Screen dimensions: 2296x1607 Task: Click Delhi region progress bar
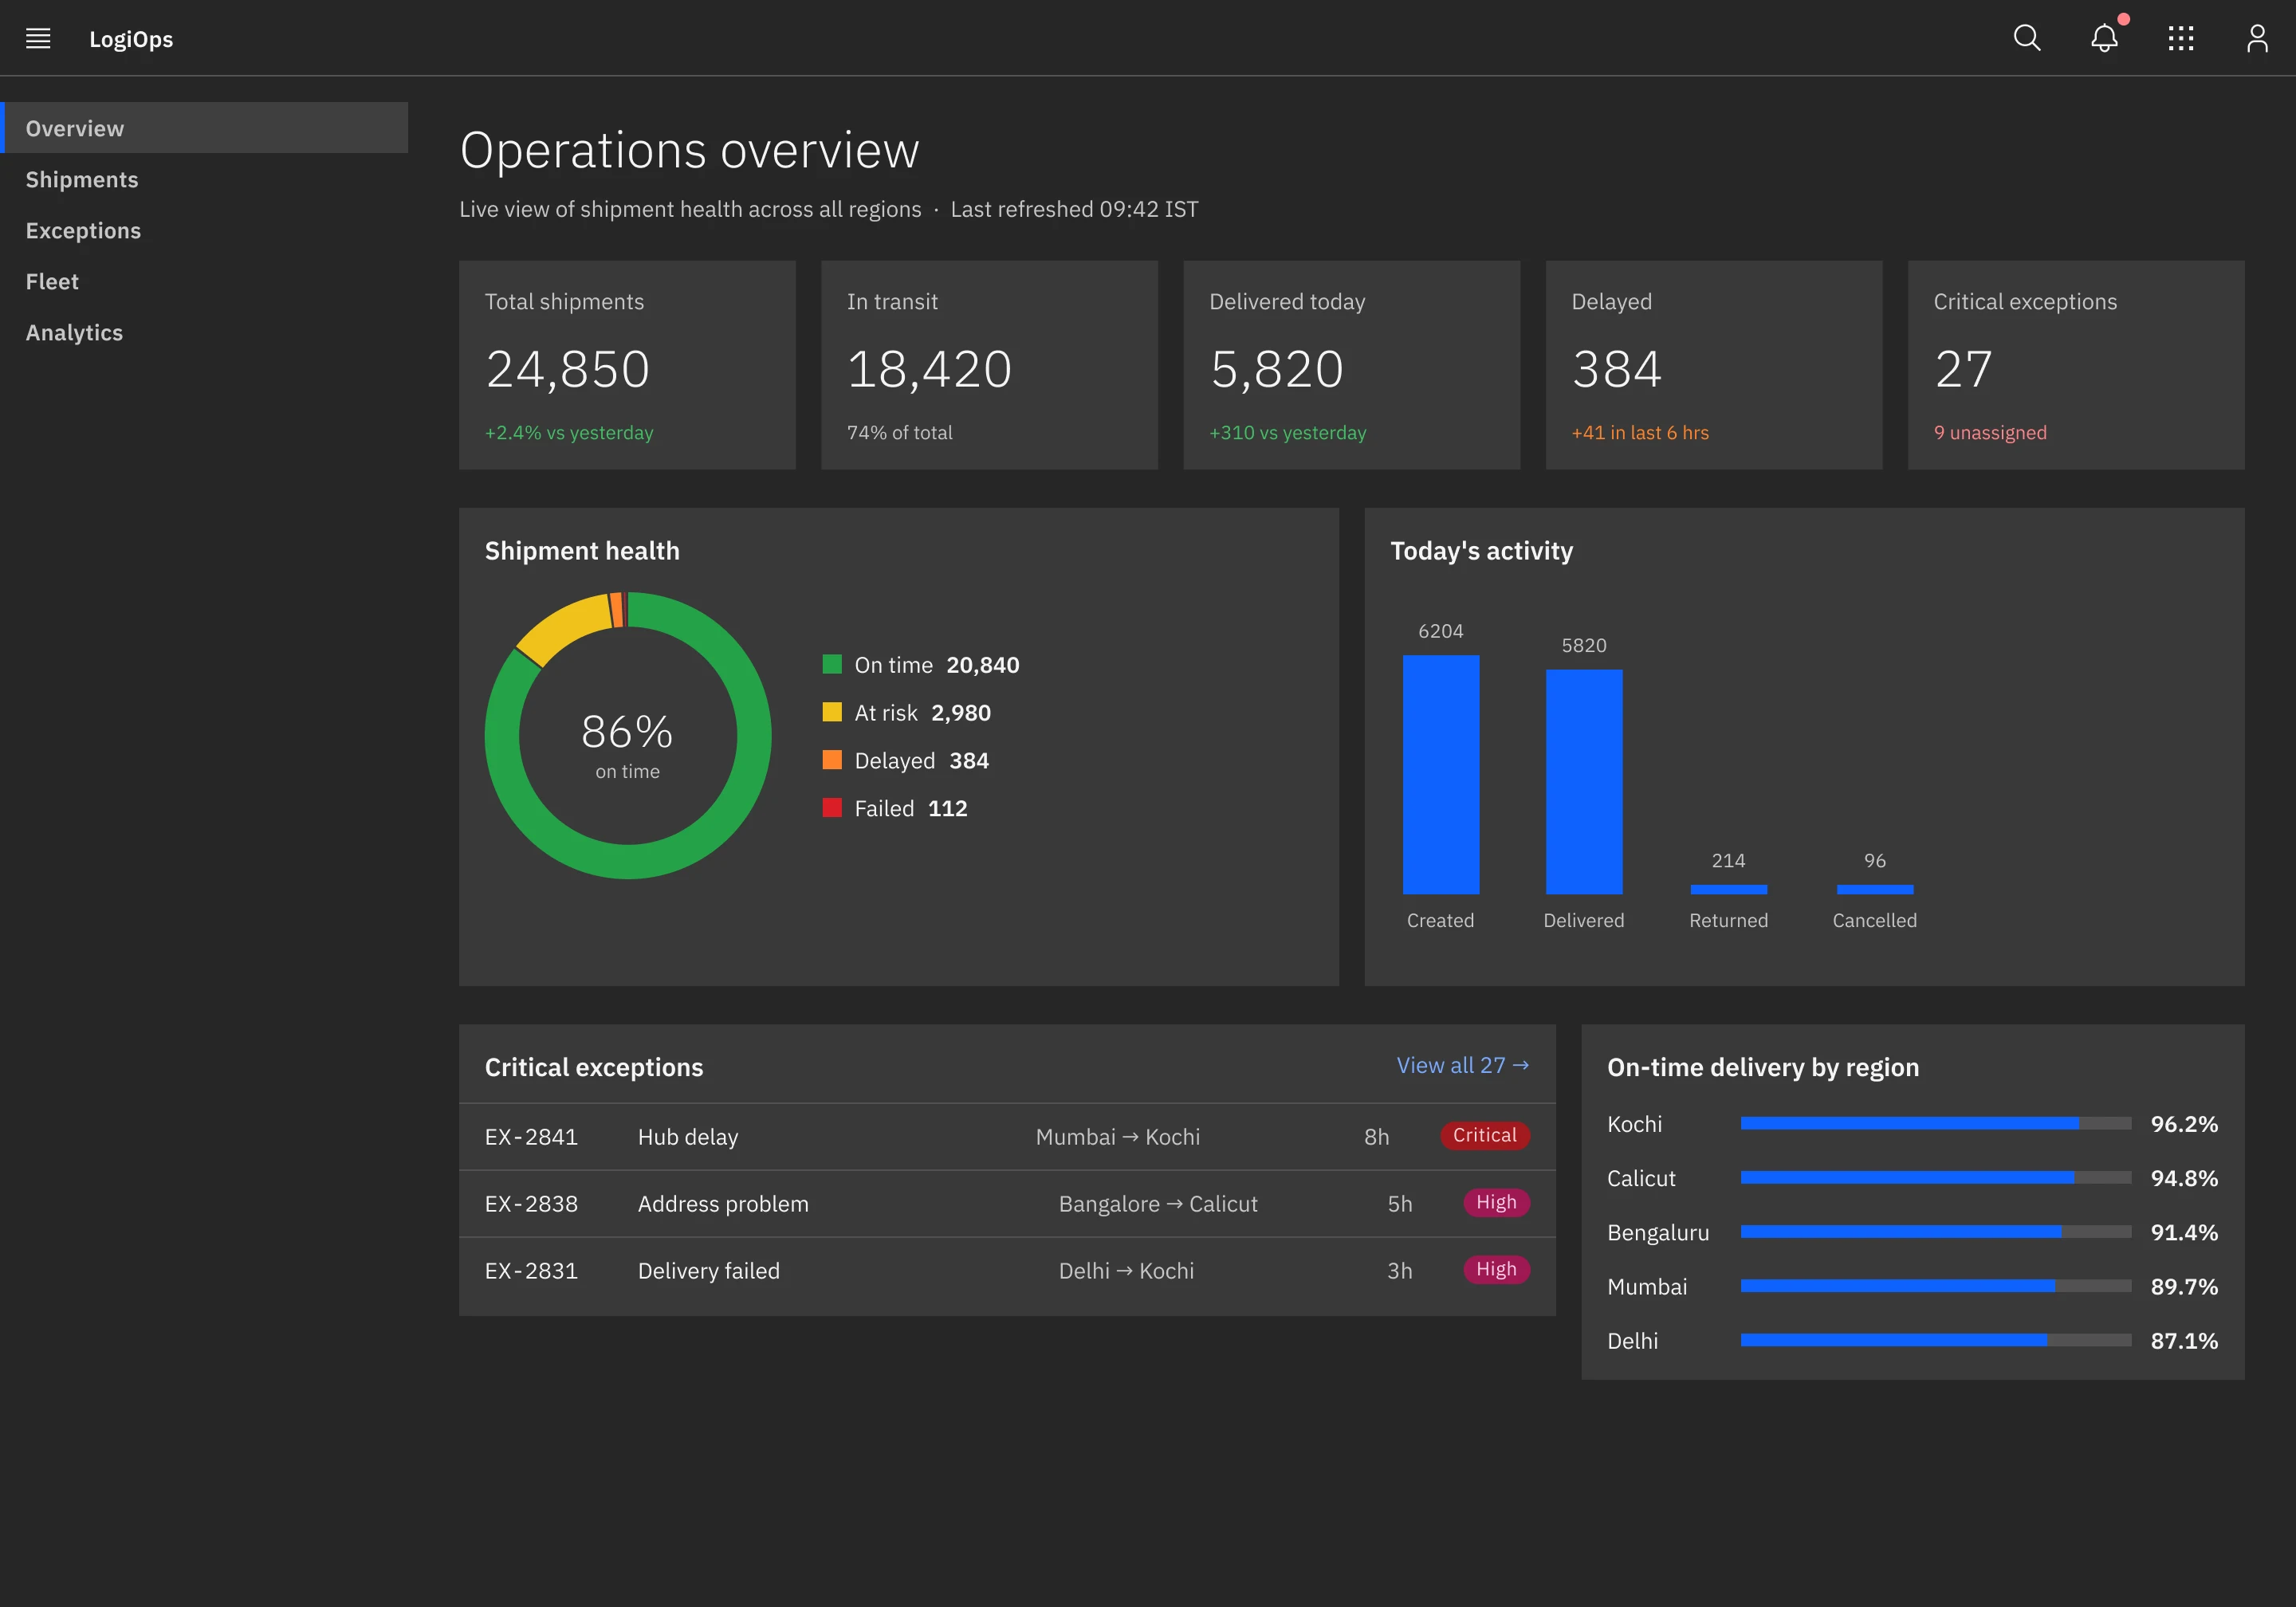(x=1936, y=1339)
